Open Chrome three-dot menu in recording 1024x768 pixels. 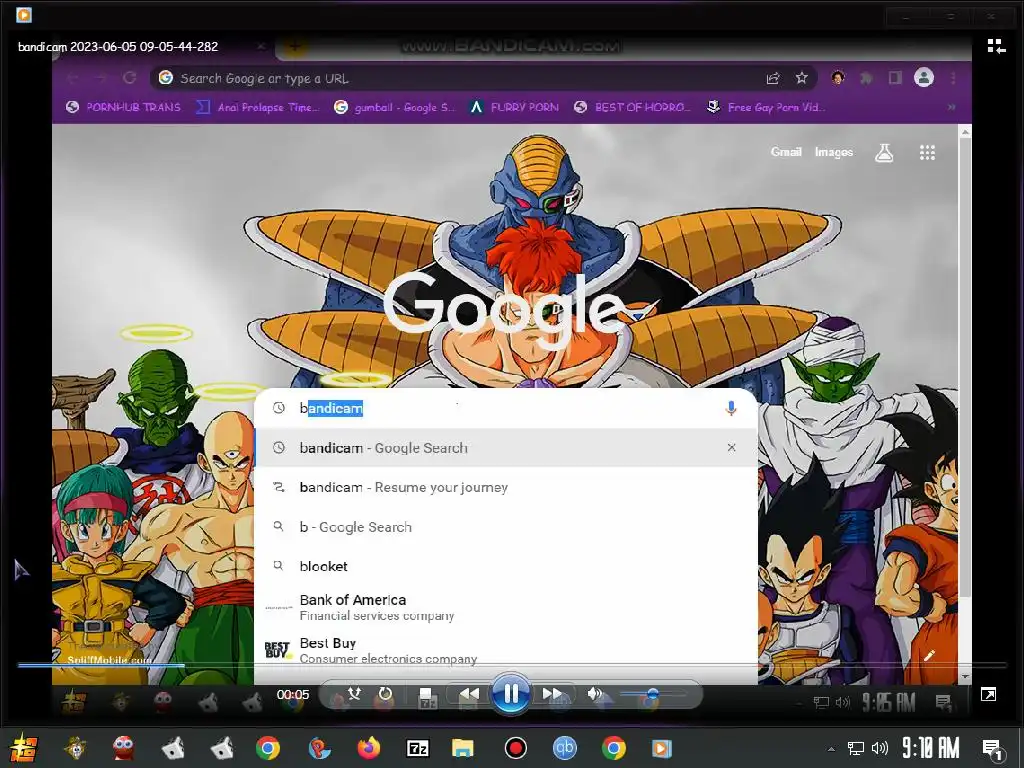coord(953,78)
